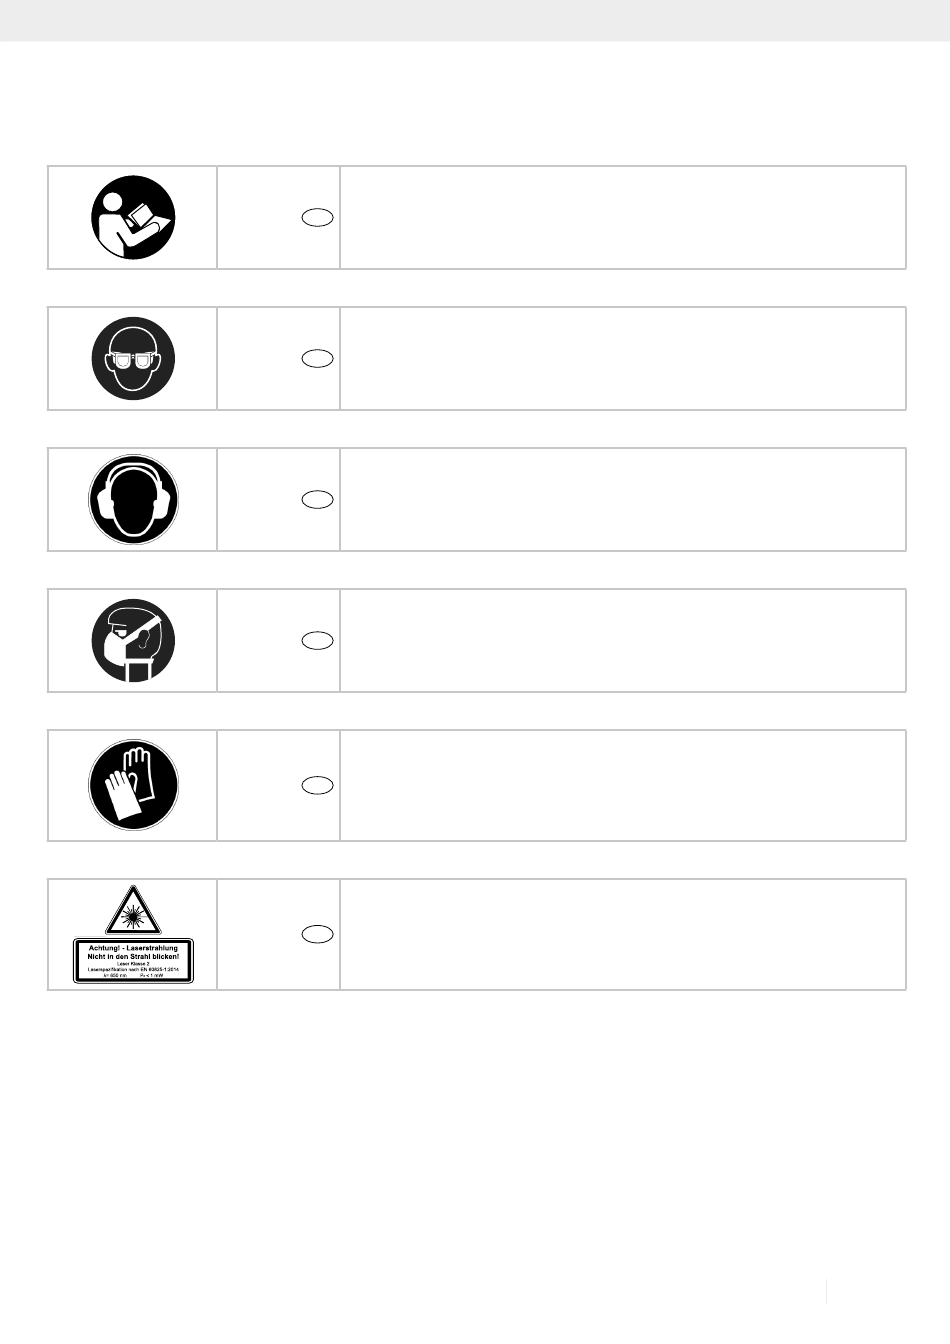The image size is (950, 1344).
Task: Click the blank description box beside laser warning
Action: (x=622, y=935)
